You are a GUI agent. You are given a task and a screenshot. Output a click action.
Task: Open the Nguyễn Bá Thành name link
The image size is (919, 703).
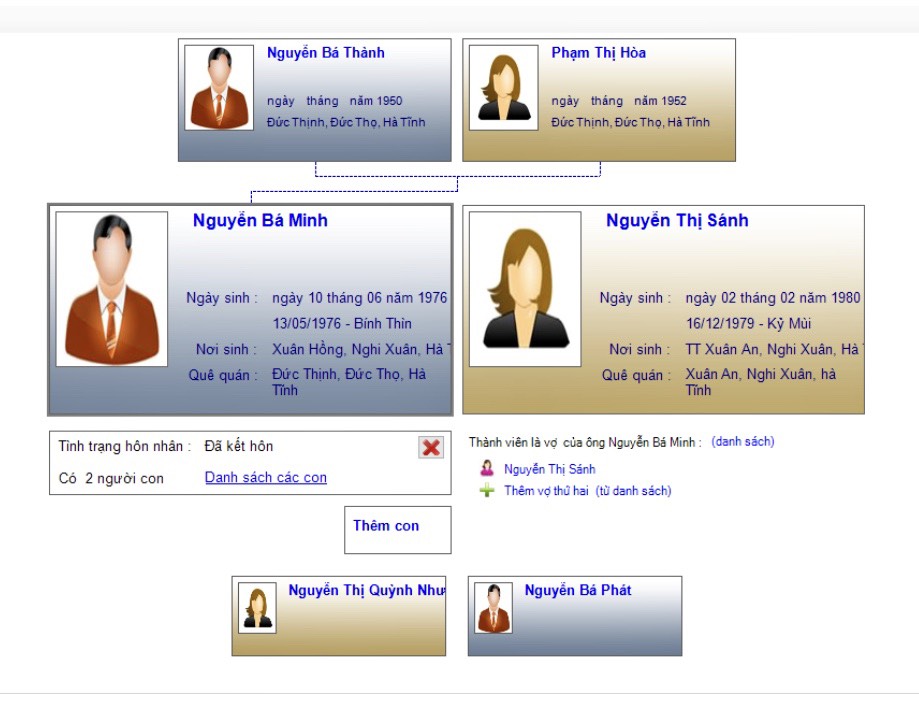326,53
